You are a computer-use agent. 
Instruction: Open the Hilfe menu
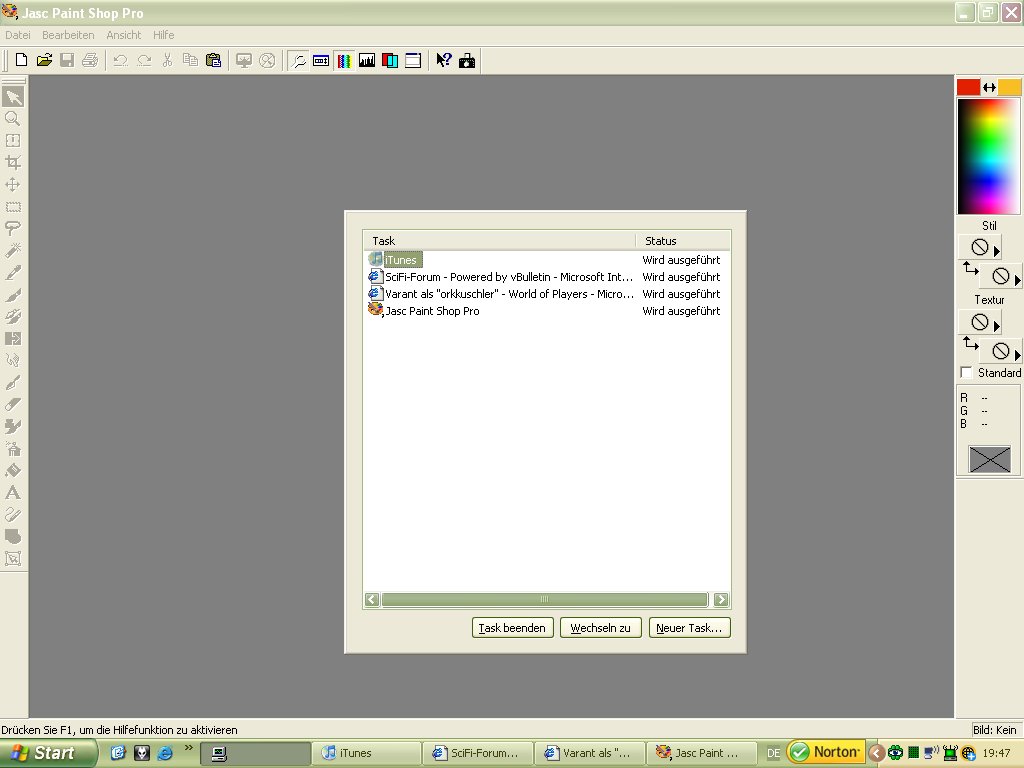[x=163, y=35]
